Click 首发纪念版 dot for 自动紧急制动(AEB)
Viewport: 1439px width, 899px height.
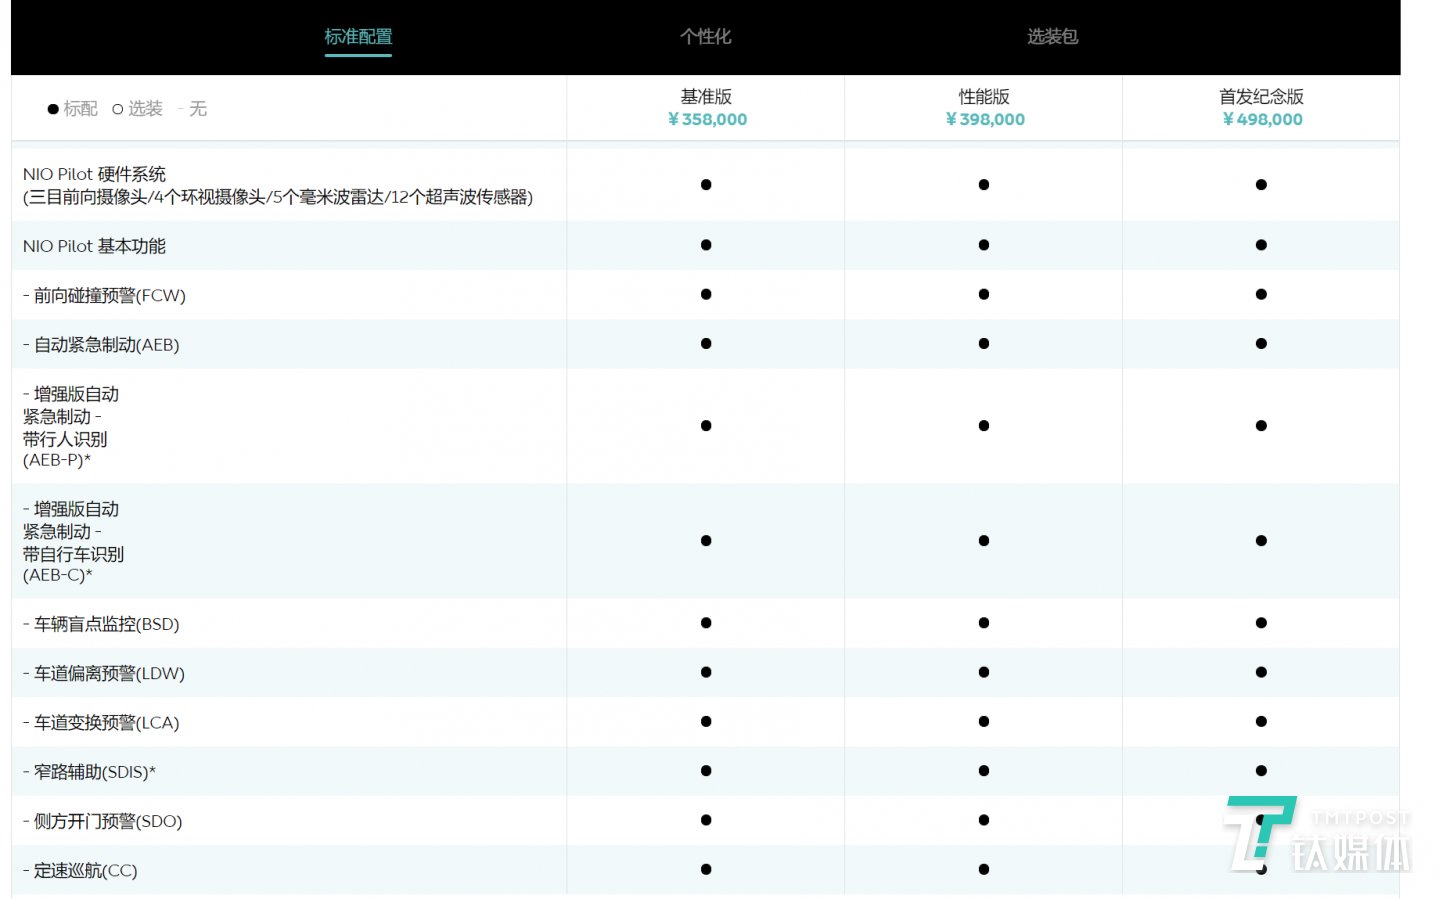pyautogui.click(x=1261, y=344)
